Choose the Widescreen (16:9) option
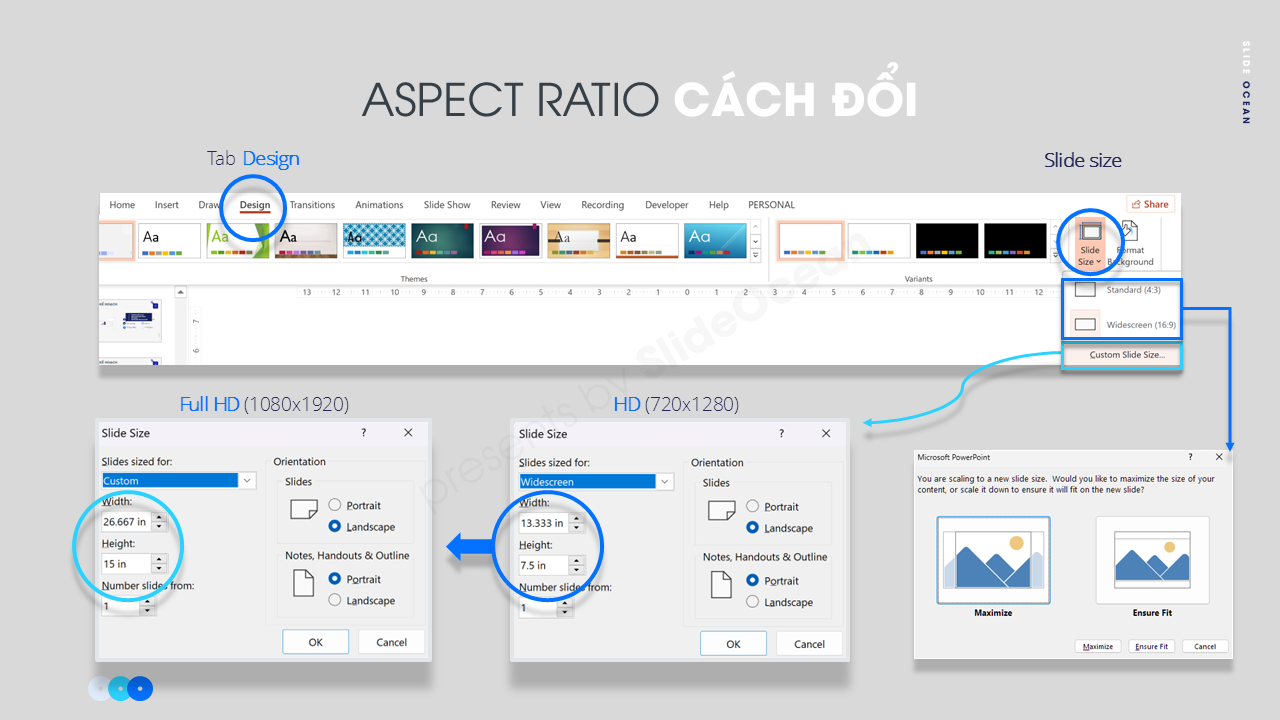The height and width of the screenshot is (720, 1280). 1121,324
